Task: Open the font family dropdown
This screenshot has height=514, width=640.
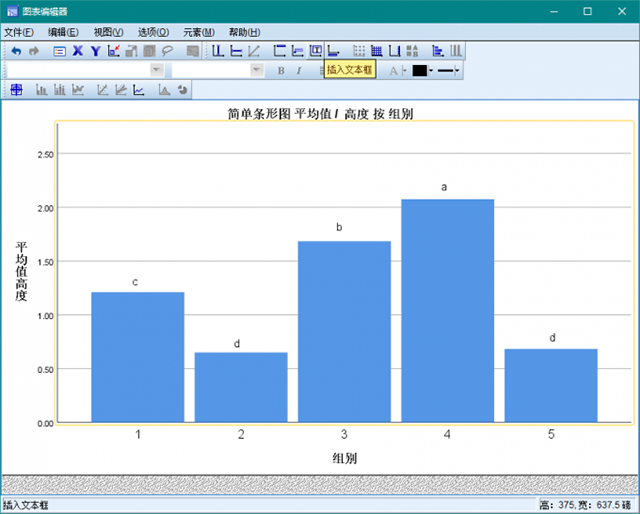Action: tap(157, 70)
